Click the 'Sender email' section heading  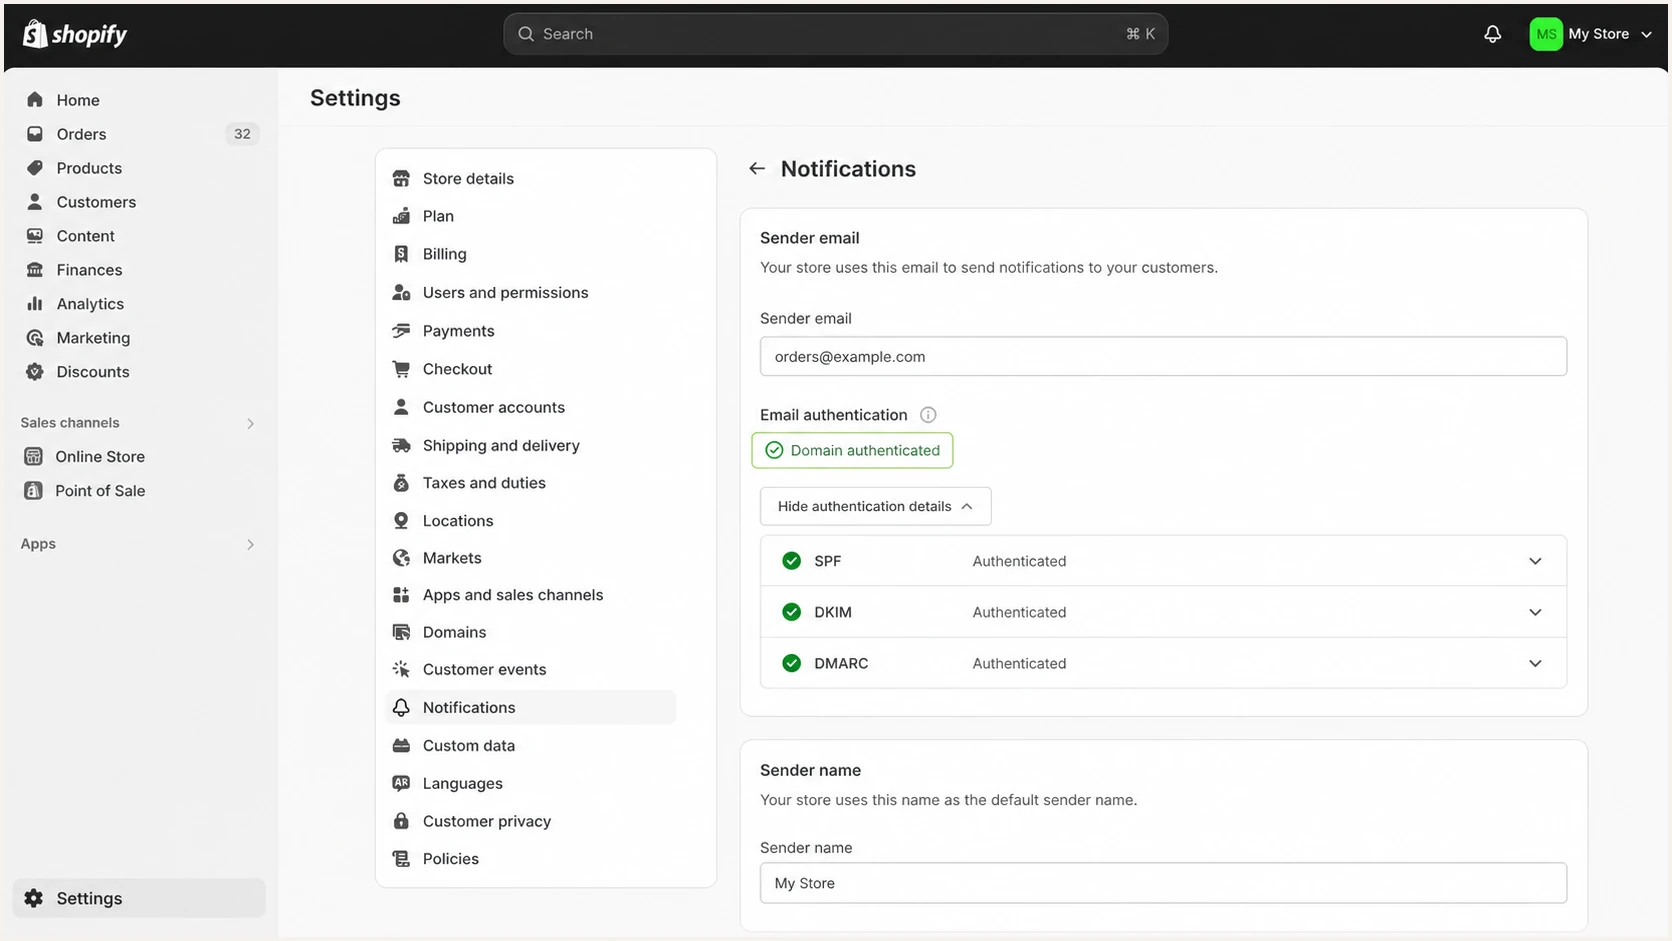(x=809, y=238)
